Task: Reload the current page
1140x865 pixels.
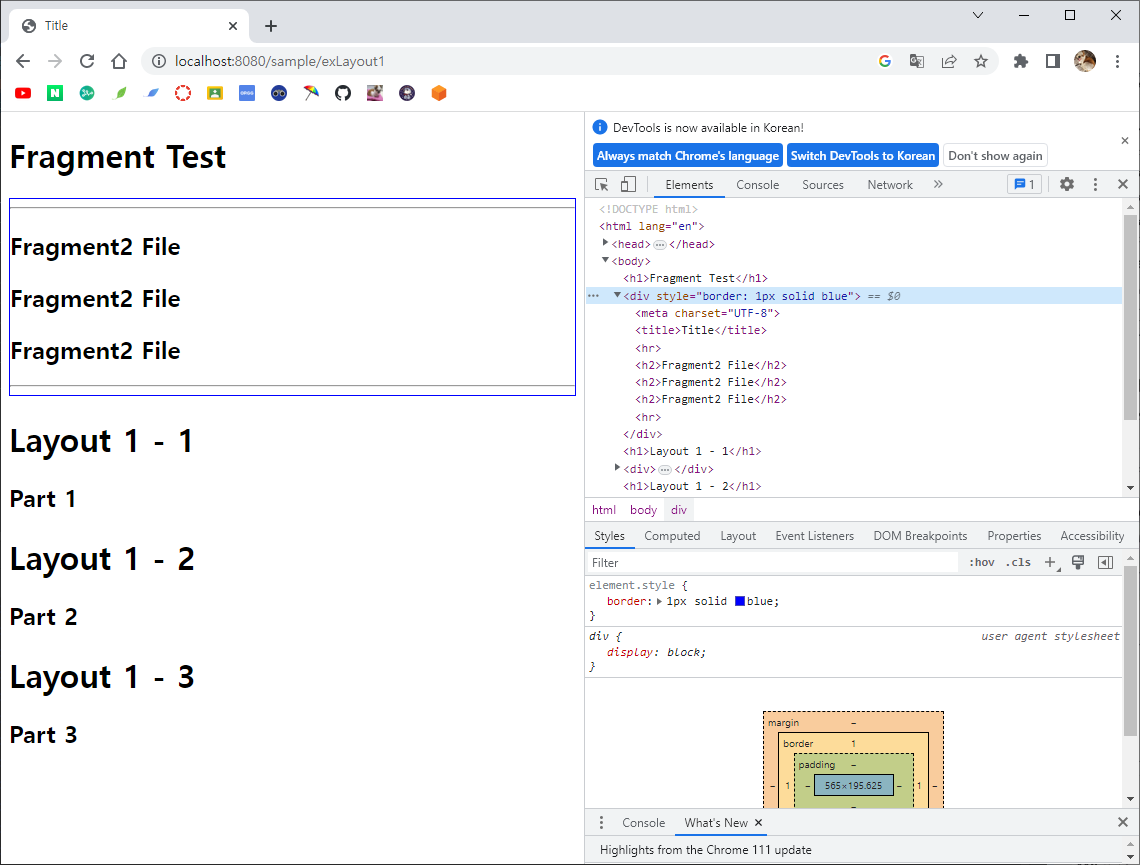Action: coord(87,61)
